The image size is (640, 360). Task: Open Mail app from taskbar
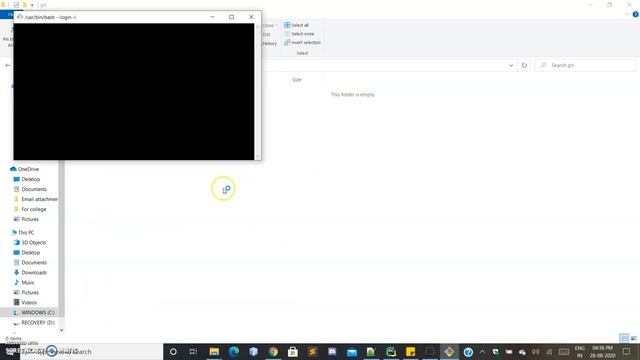[x=352, y=351]
